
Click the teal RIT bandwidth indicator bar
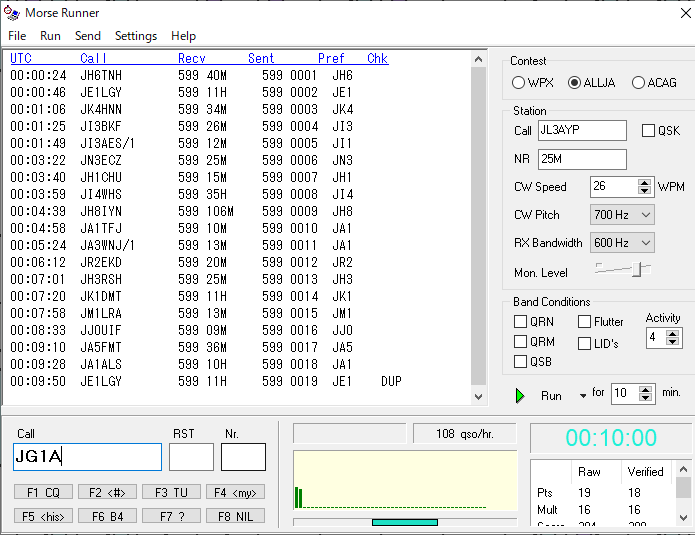(405, 523)
